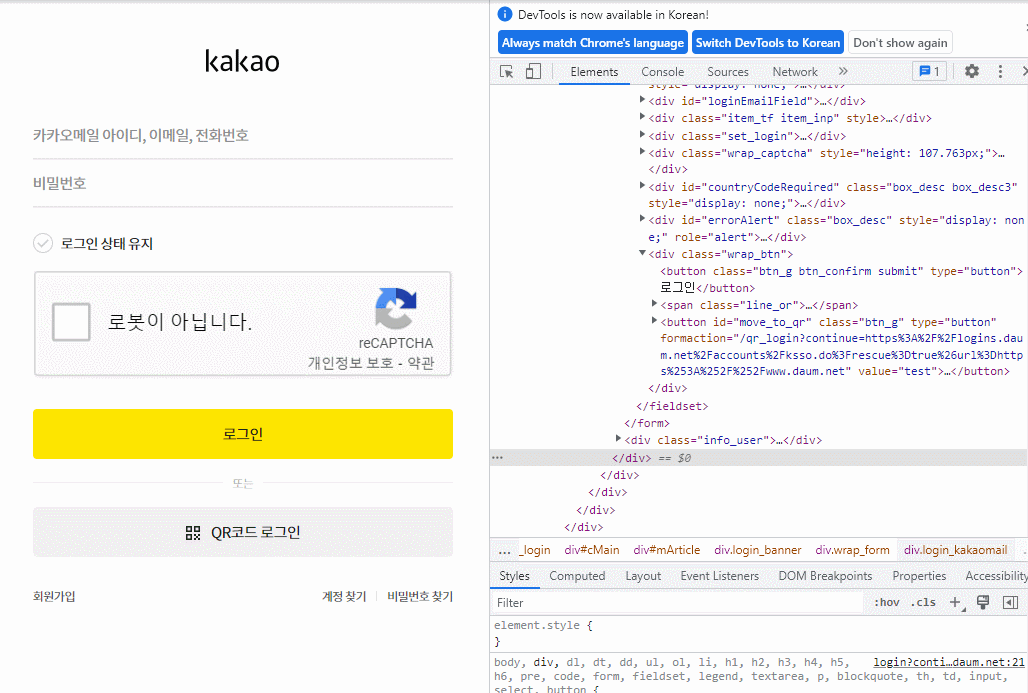Open the 비밀번호 찾기 link
The height and width of the screenshot is (693, 1028).
tap(420, 597)
